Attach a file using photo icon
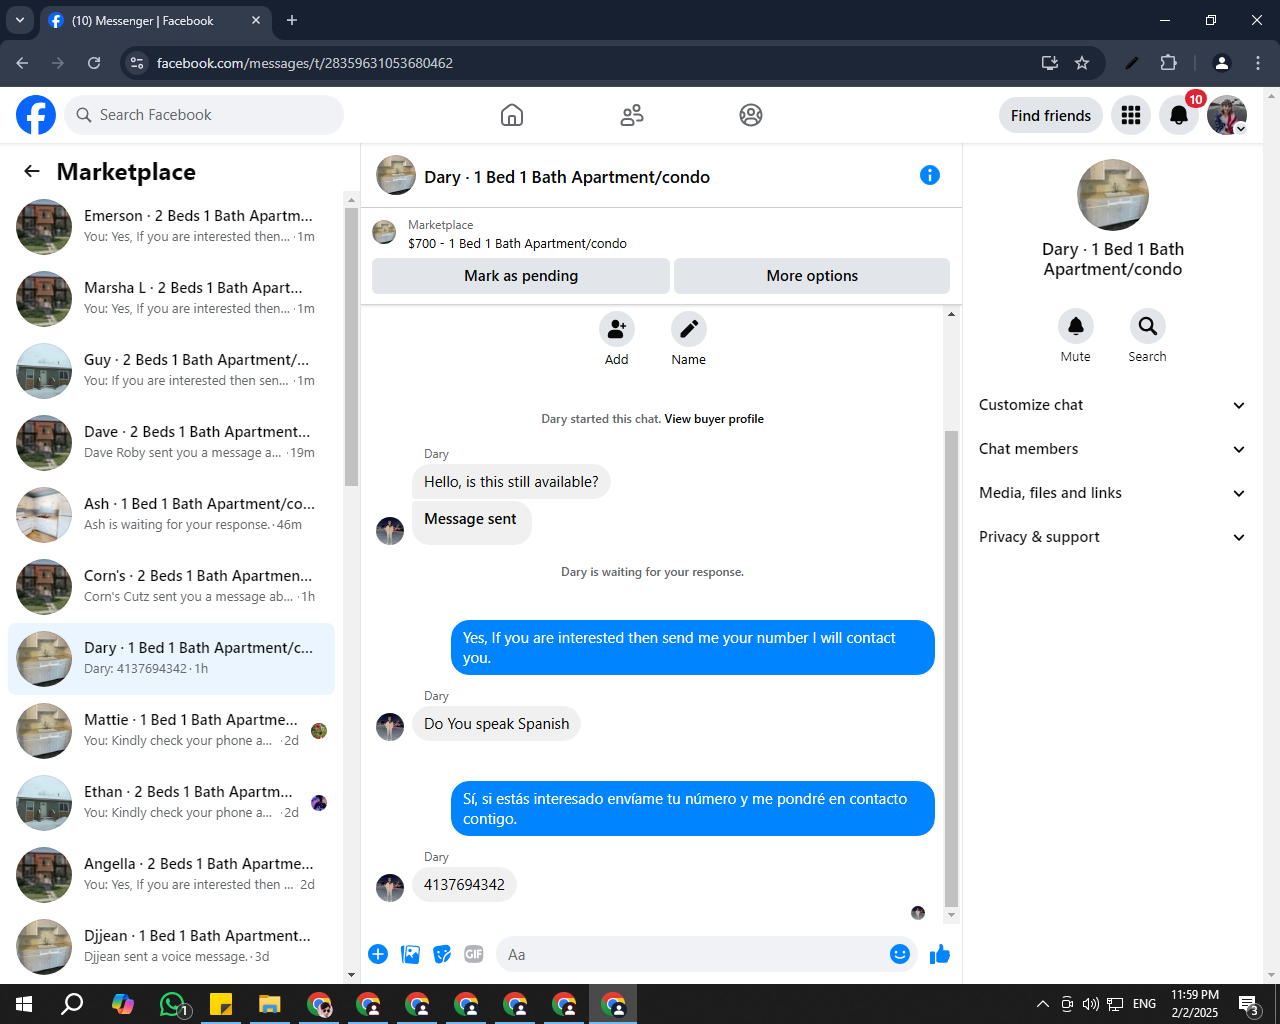 click(x=410, y=954)
